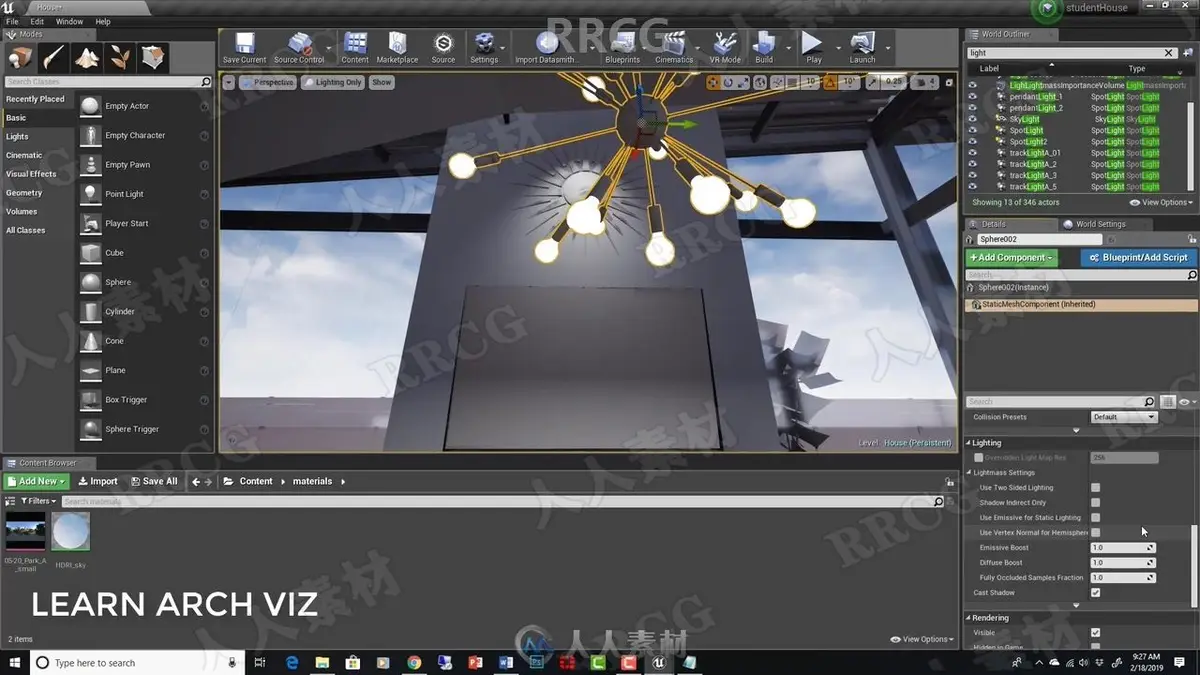Switch to Paint mode in Modes panel
1200x675 pixels.
(x=54, y=57)
